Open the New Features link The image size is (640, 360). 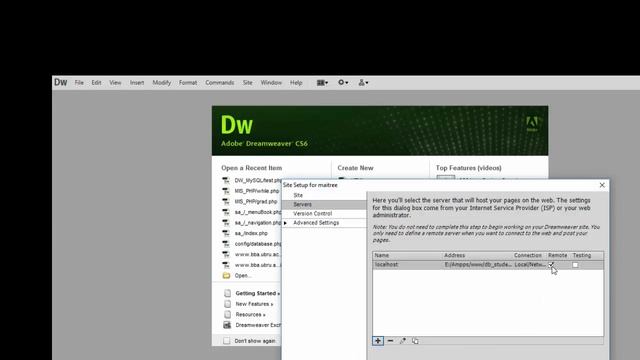[254, 304]
